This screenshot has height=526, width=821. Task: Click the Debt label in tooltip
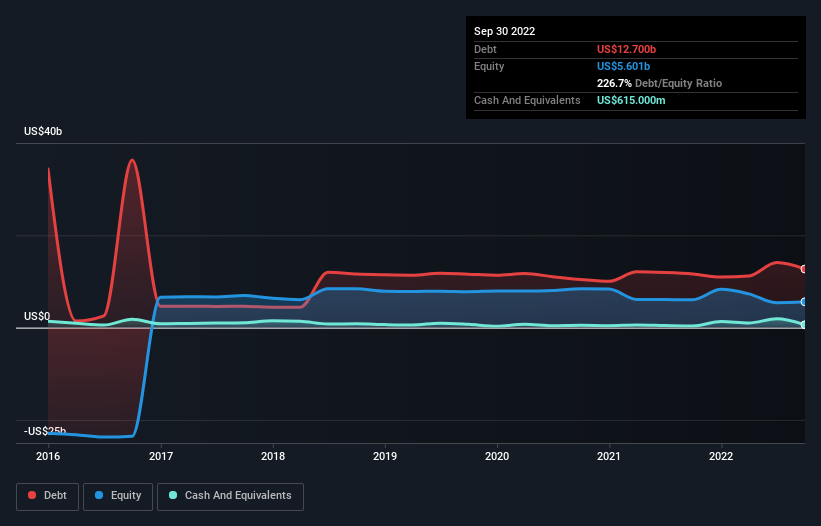(x=485, y=49)
